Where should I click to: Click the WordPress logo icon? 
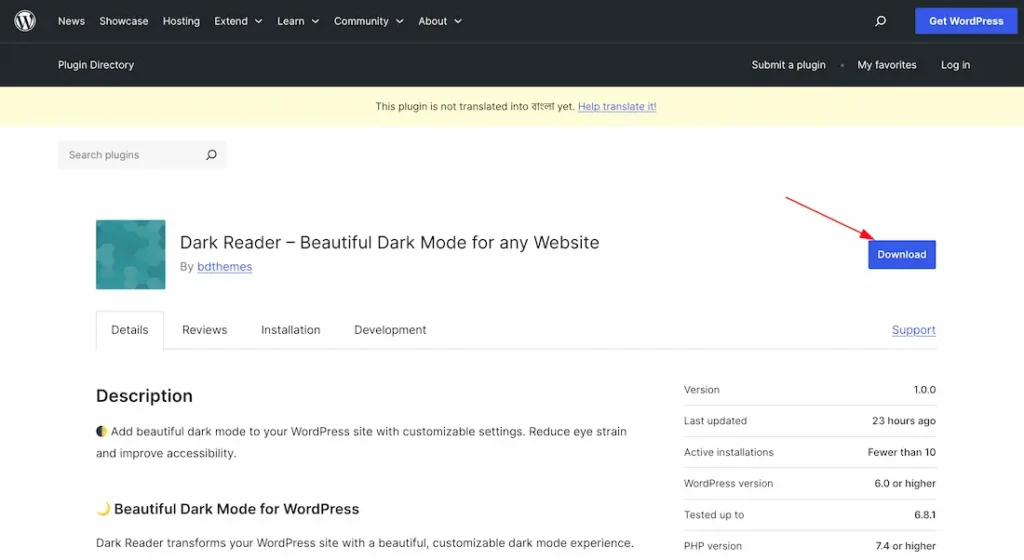(25, 21)
